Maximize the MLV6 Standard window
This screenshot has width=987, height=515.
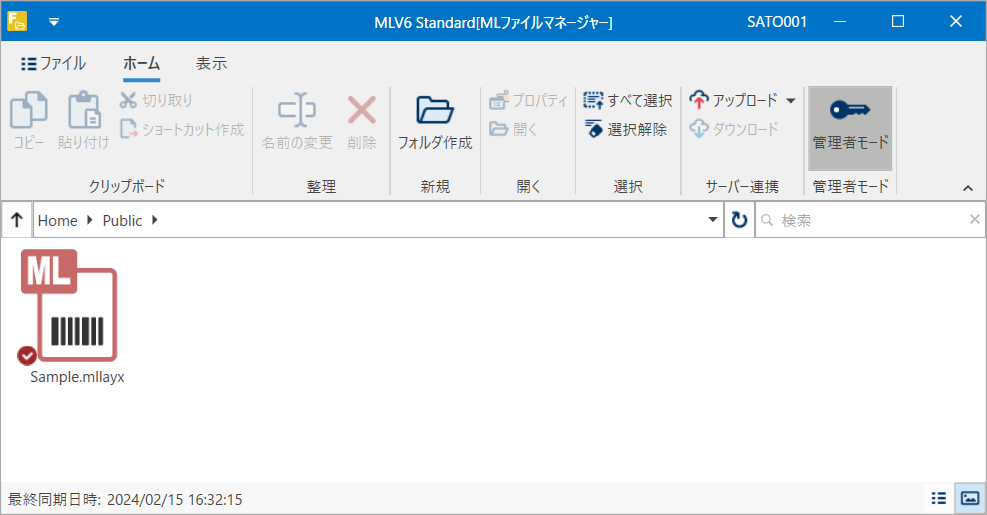point(898,21)
